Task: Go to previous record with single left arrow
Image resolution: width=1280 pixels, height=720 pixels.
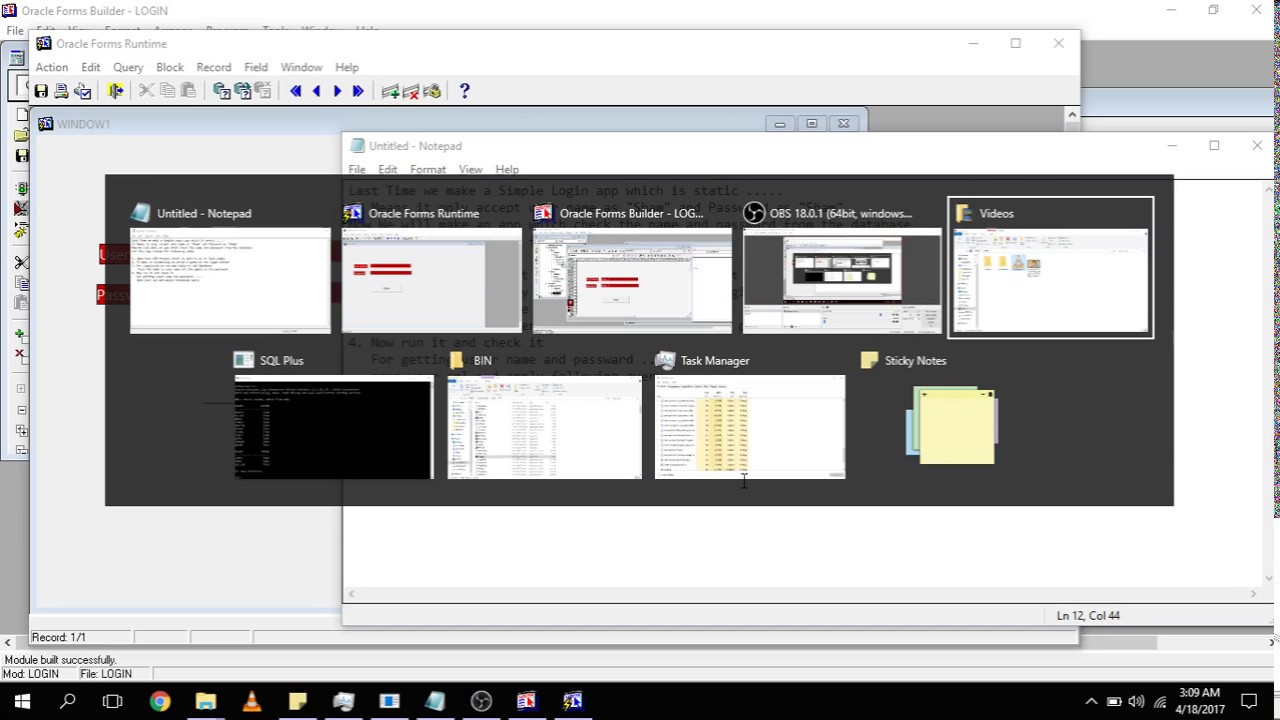Action: (317, 91)
